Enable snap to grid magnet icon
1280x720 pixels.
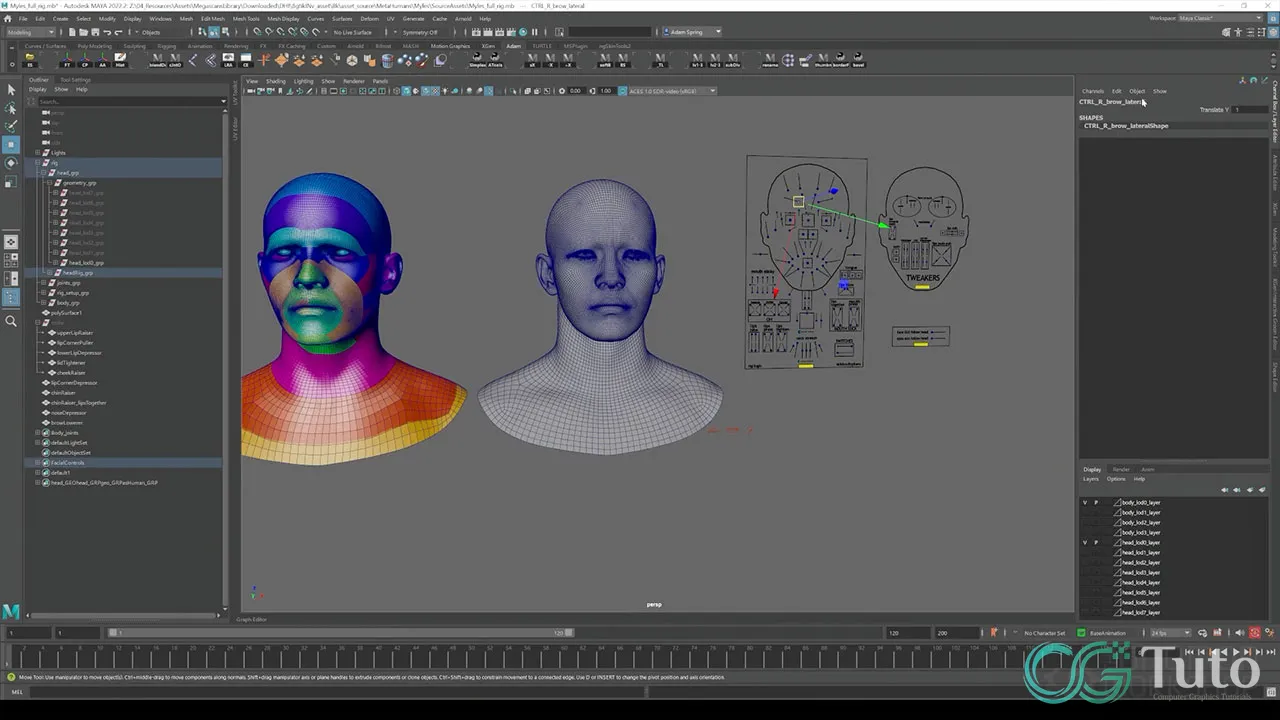pos(257,32)
